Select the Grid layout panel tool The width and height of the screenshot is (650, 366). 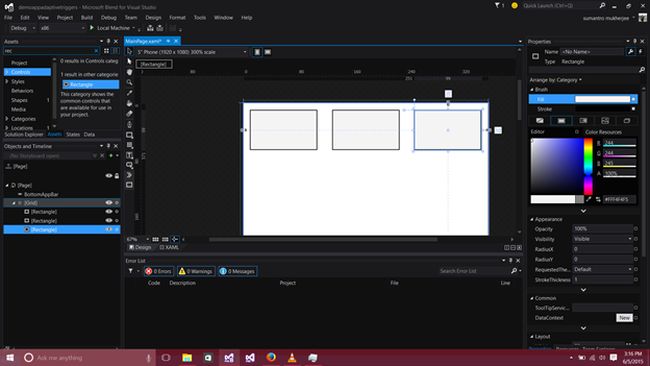pos(129,145)
